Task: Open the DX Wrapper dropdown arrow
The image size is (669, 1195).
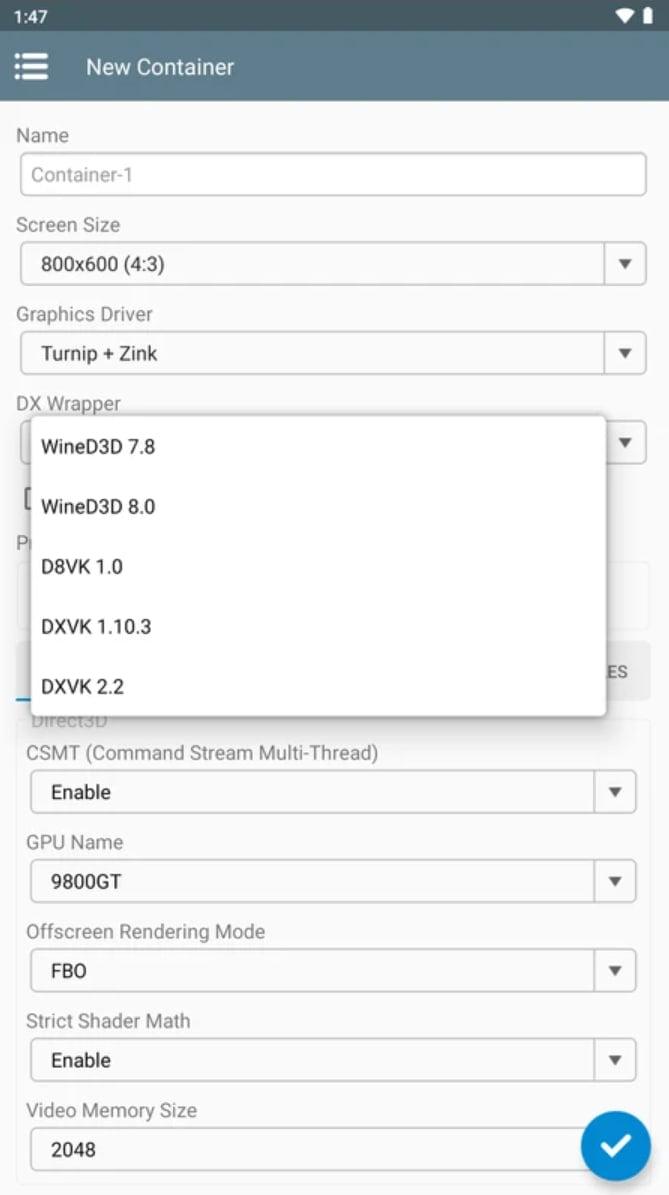Action: 623,442
